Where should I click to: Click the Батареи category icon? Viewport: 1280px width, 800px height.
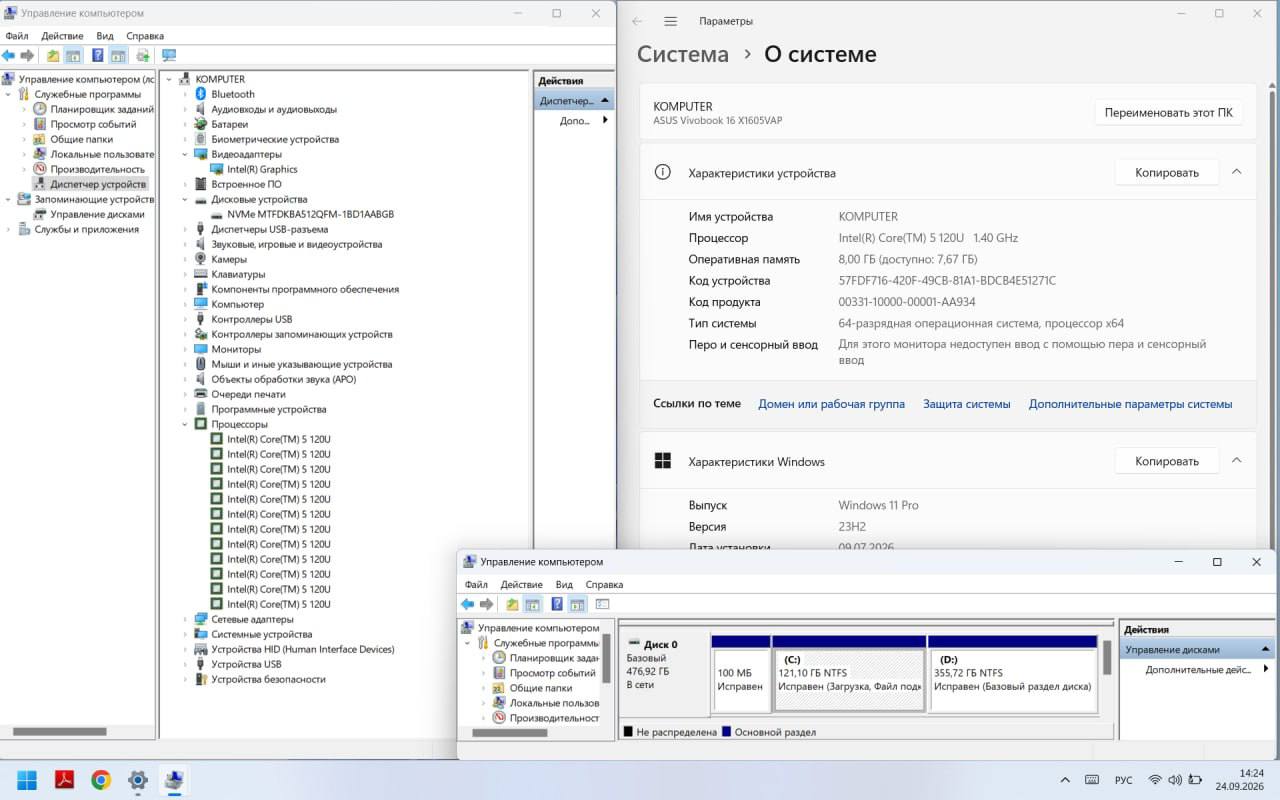201,124
